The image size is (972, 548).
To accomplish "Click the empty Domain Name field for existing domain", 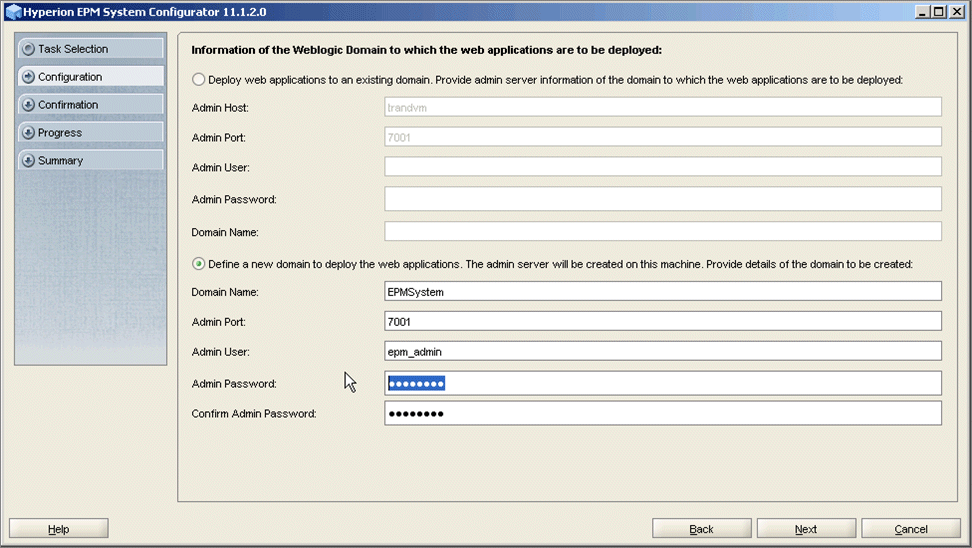I will click(663, 231).
